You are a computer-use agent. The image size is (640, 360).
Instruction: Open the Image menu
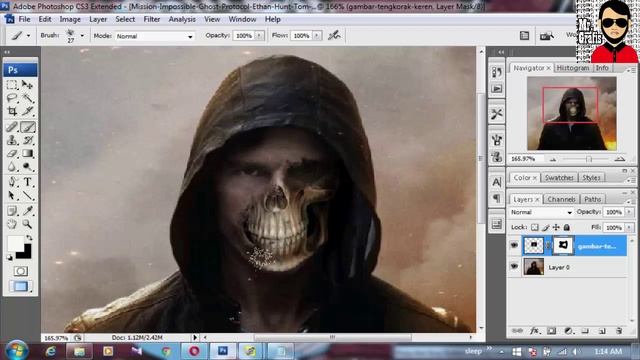70,19
